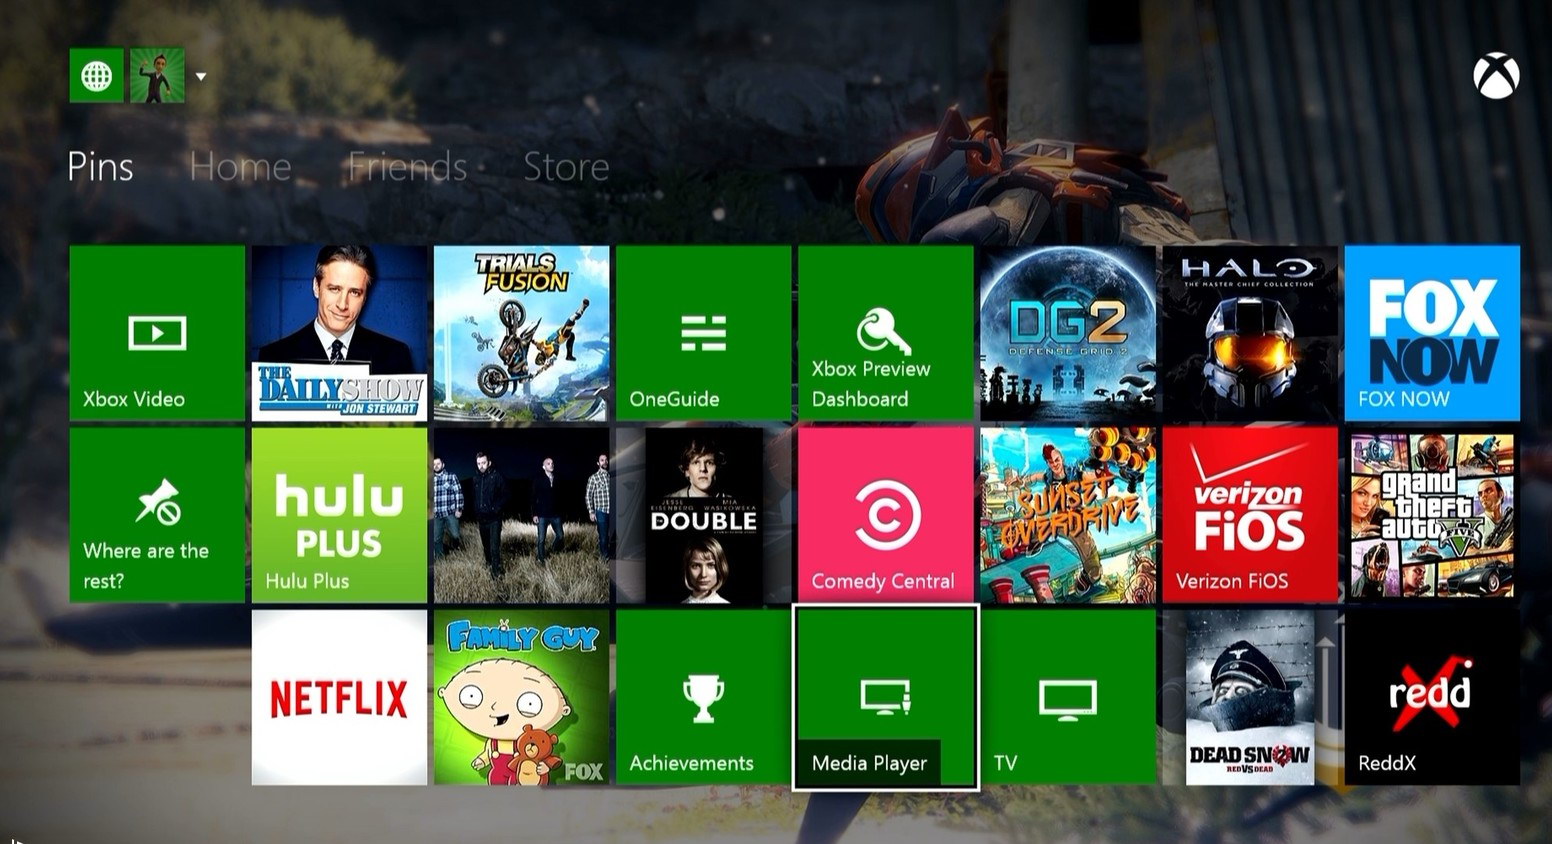The image size is (1552, 844).
Task: Launch Grand Theft Auto V tile
Action: [1432, 515]
